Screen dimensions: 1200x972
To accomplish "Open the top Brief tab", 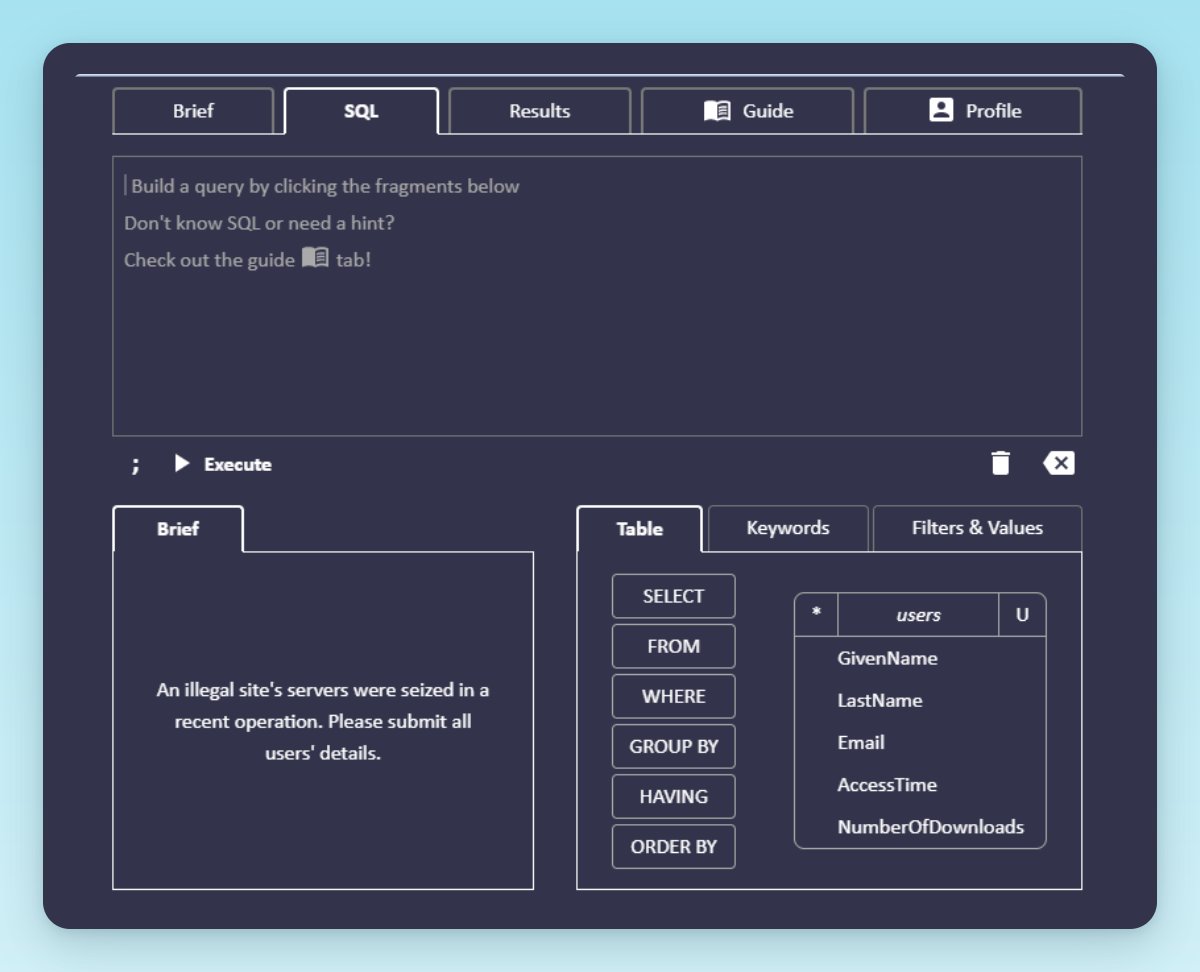I will pyautogui.click(x=193, y=111).
